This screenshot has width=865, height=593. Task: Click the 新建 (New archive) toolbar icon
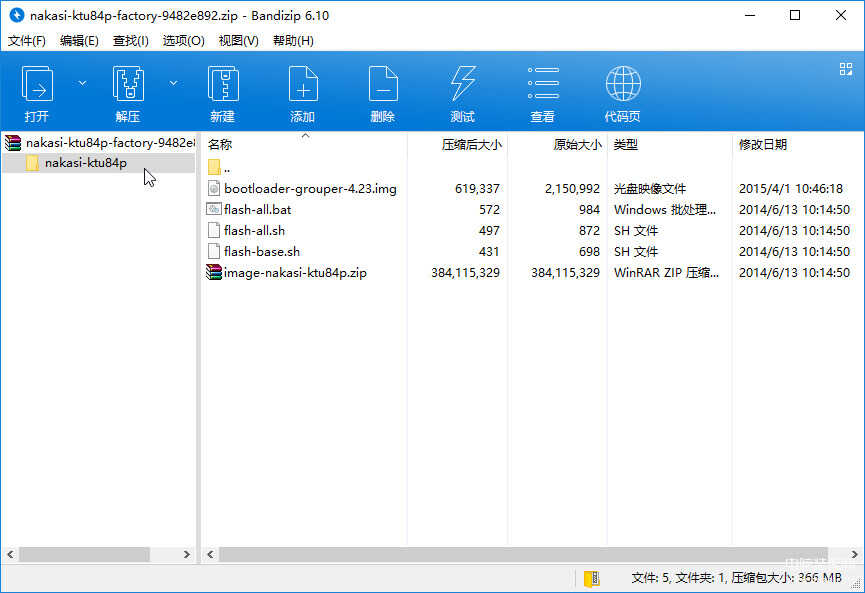click(223, 84)
